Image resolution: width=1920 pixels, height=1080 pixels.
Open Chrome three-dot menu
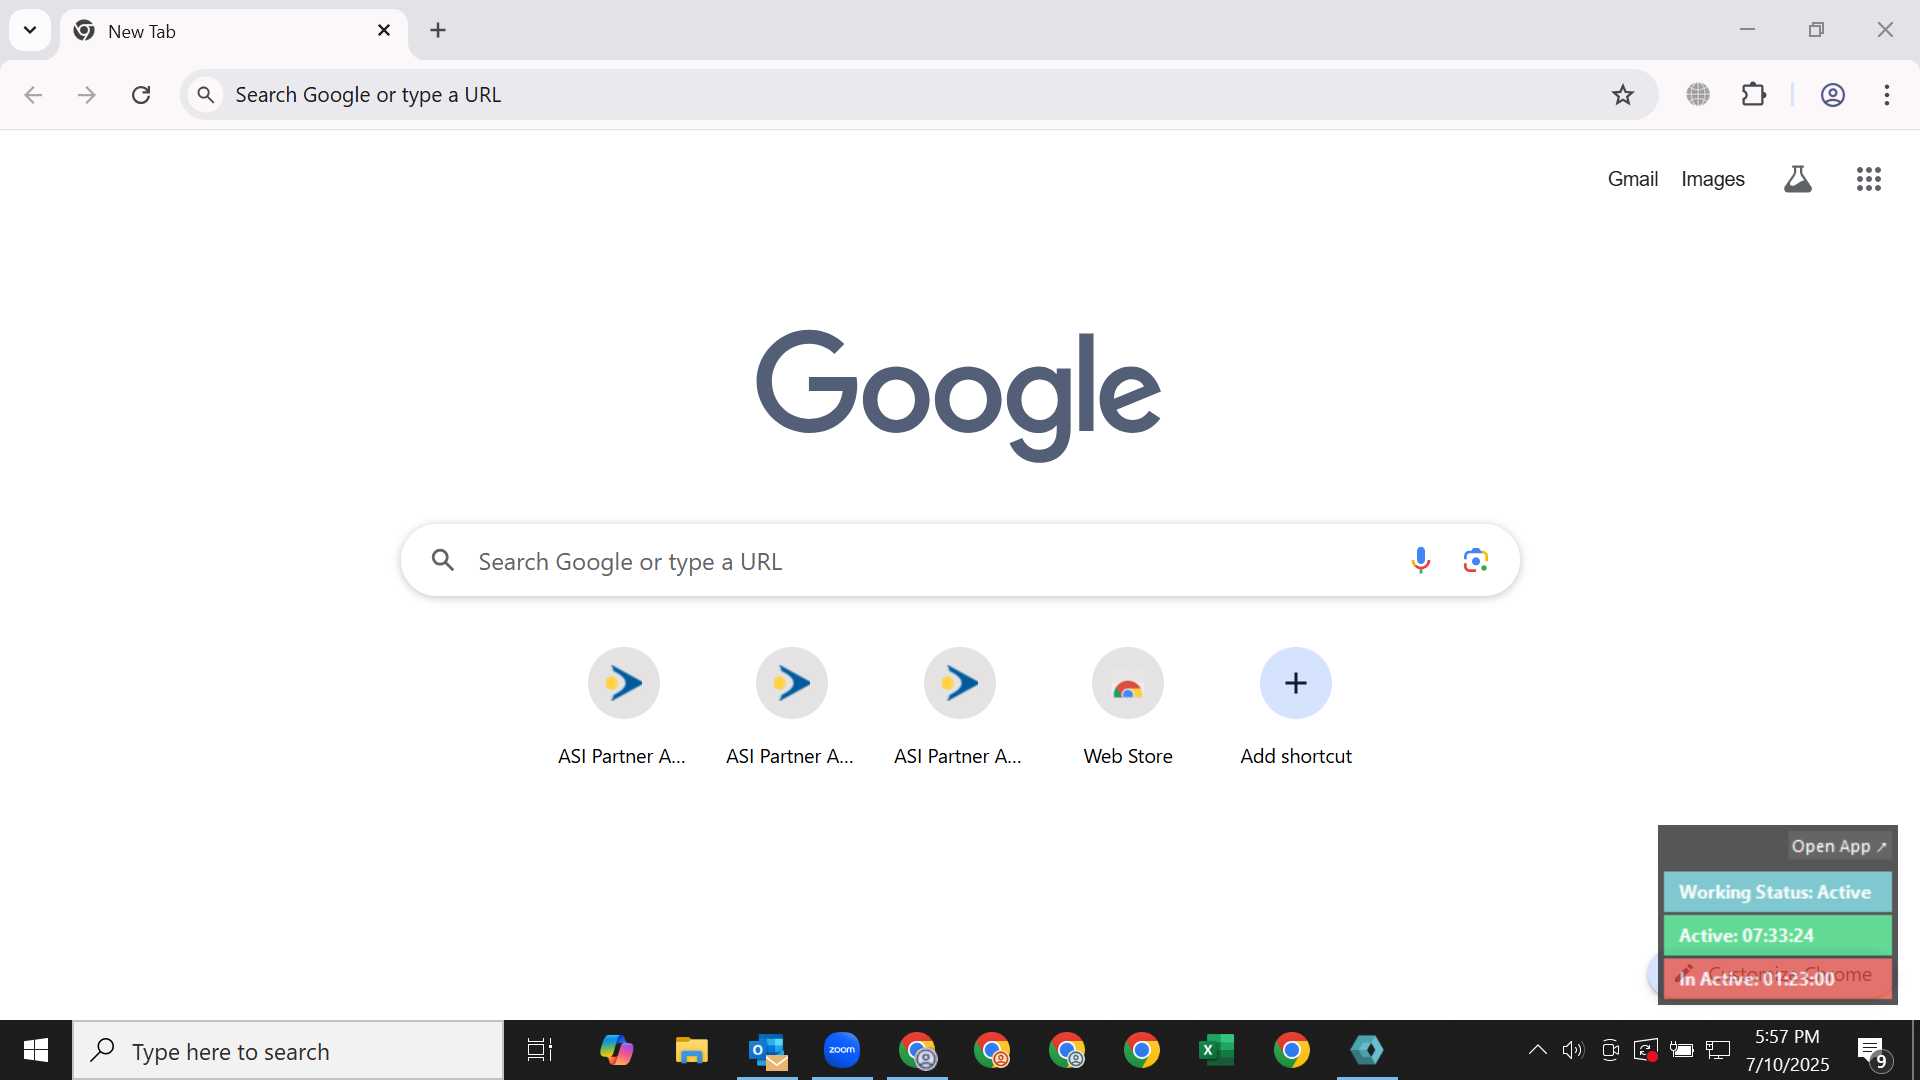pyautogui.click(x=1886, y=95)
